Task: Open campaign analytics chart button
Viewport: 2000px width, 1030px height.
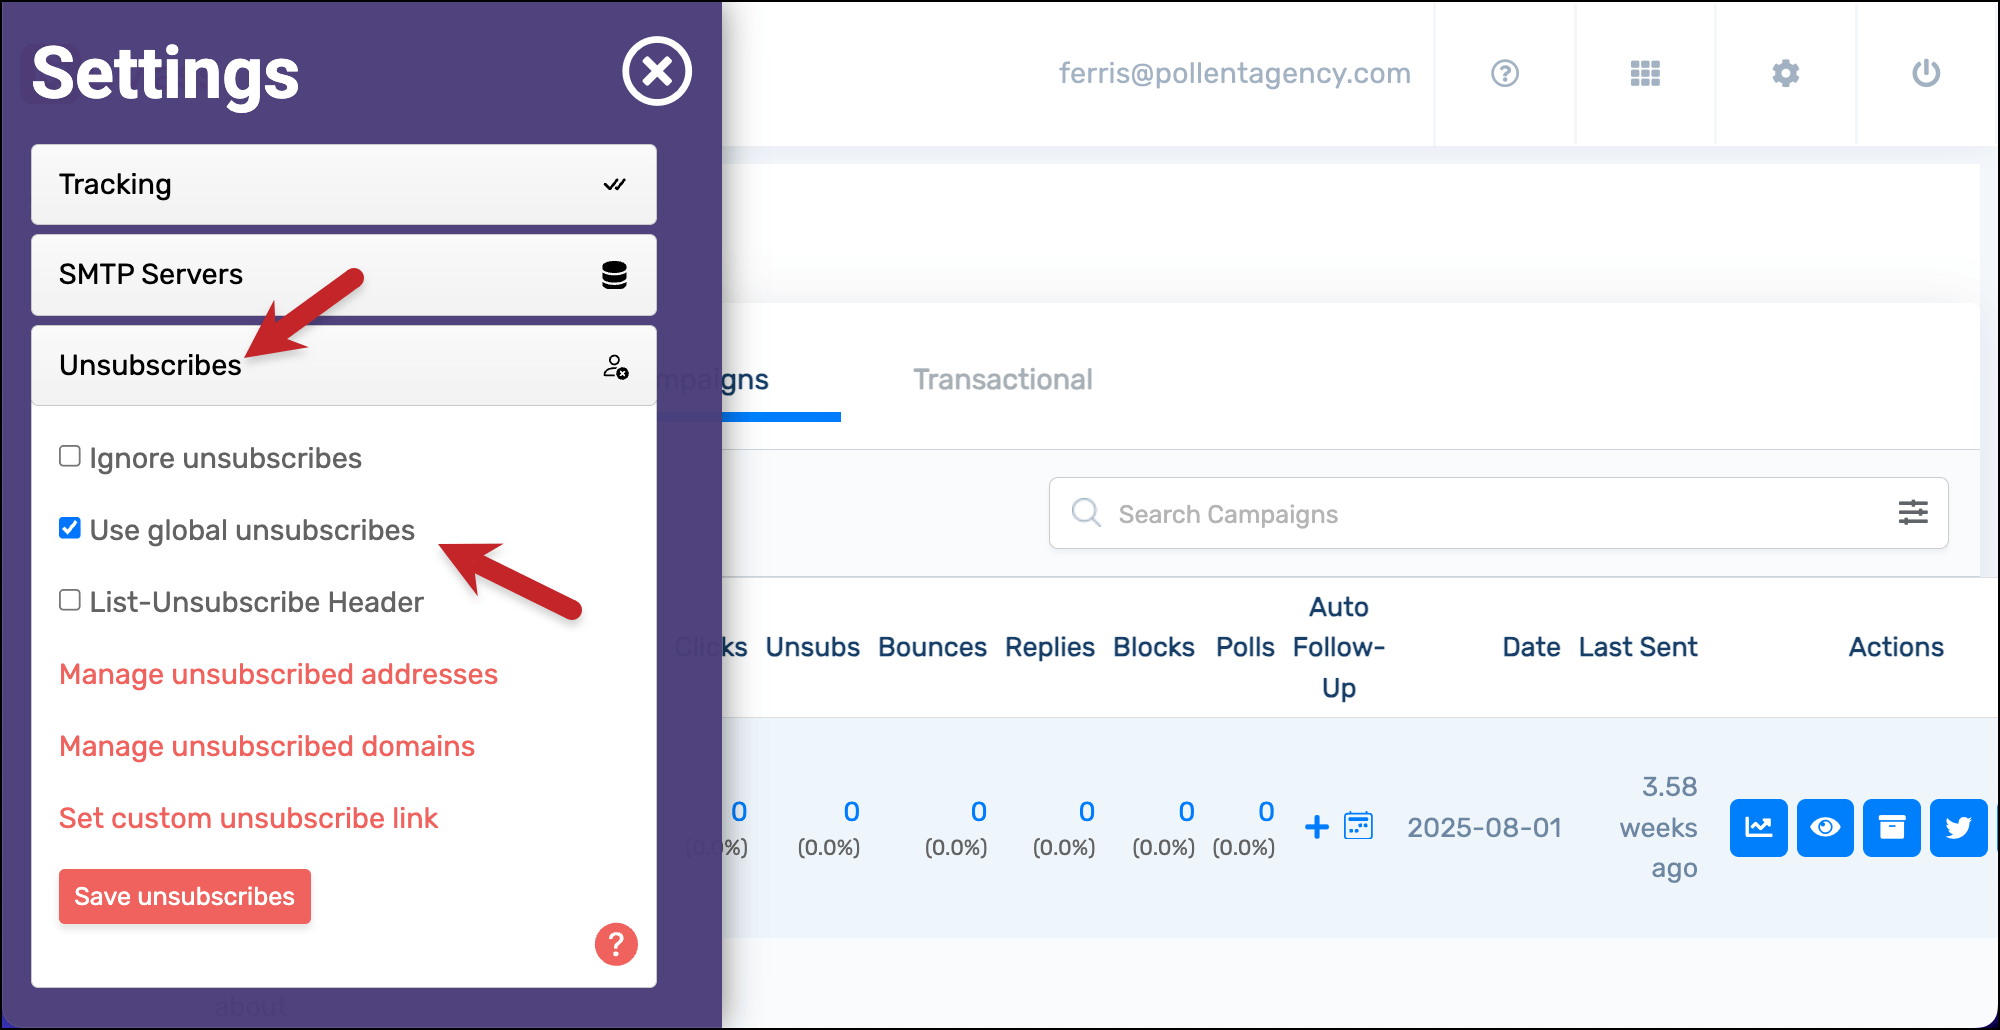Action: tap(1758, 828)
